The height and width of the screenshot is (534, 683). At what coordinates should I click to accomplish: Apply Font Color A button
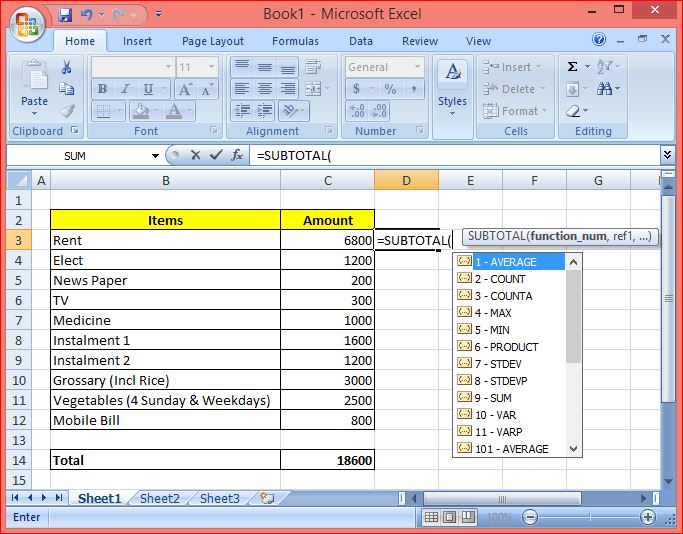174,111
